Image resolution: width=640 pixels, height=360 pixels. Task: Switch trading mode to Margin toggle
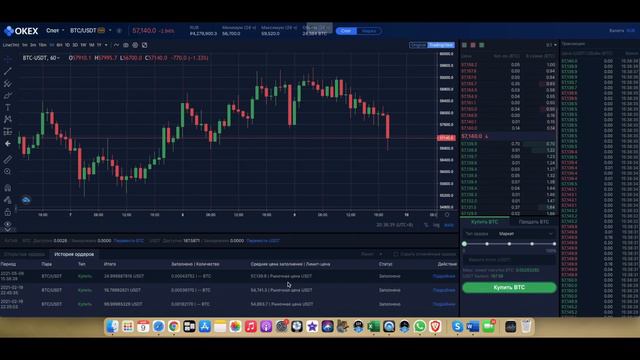coord(369,31)
